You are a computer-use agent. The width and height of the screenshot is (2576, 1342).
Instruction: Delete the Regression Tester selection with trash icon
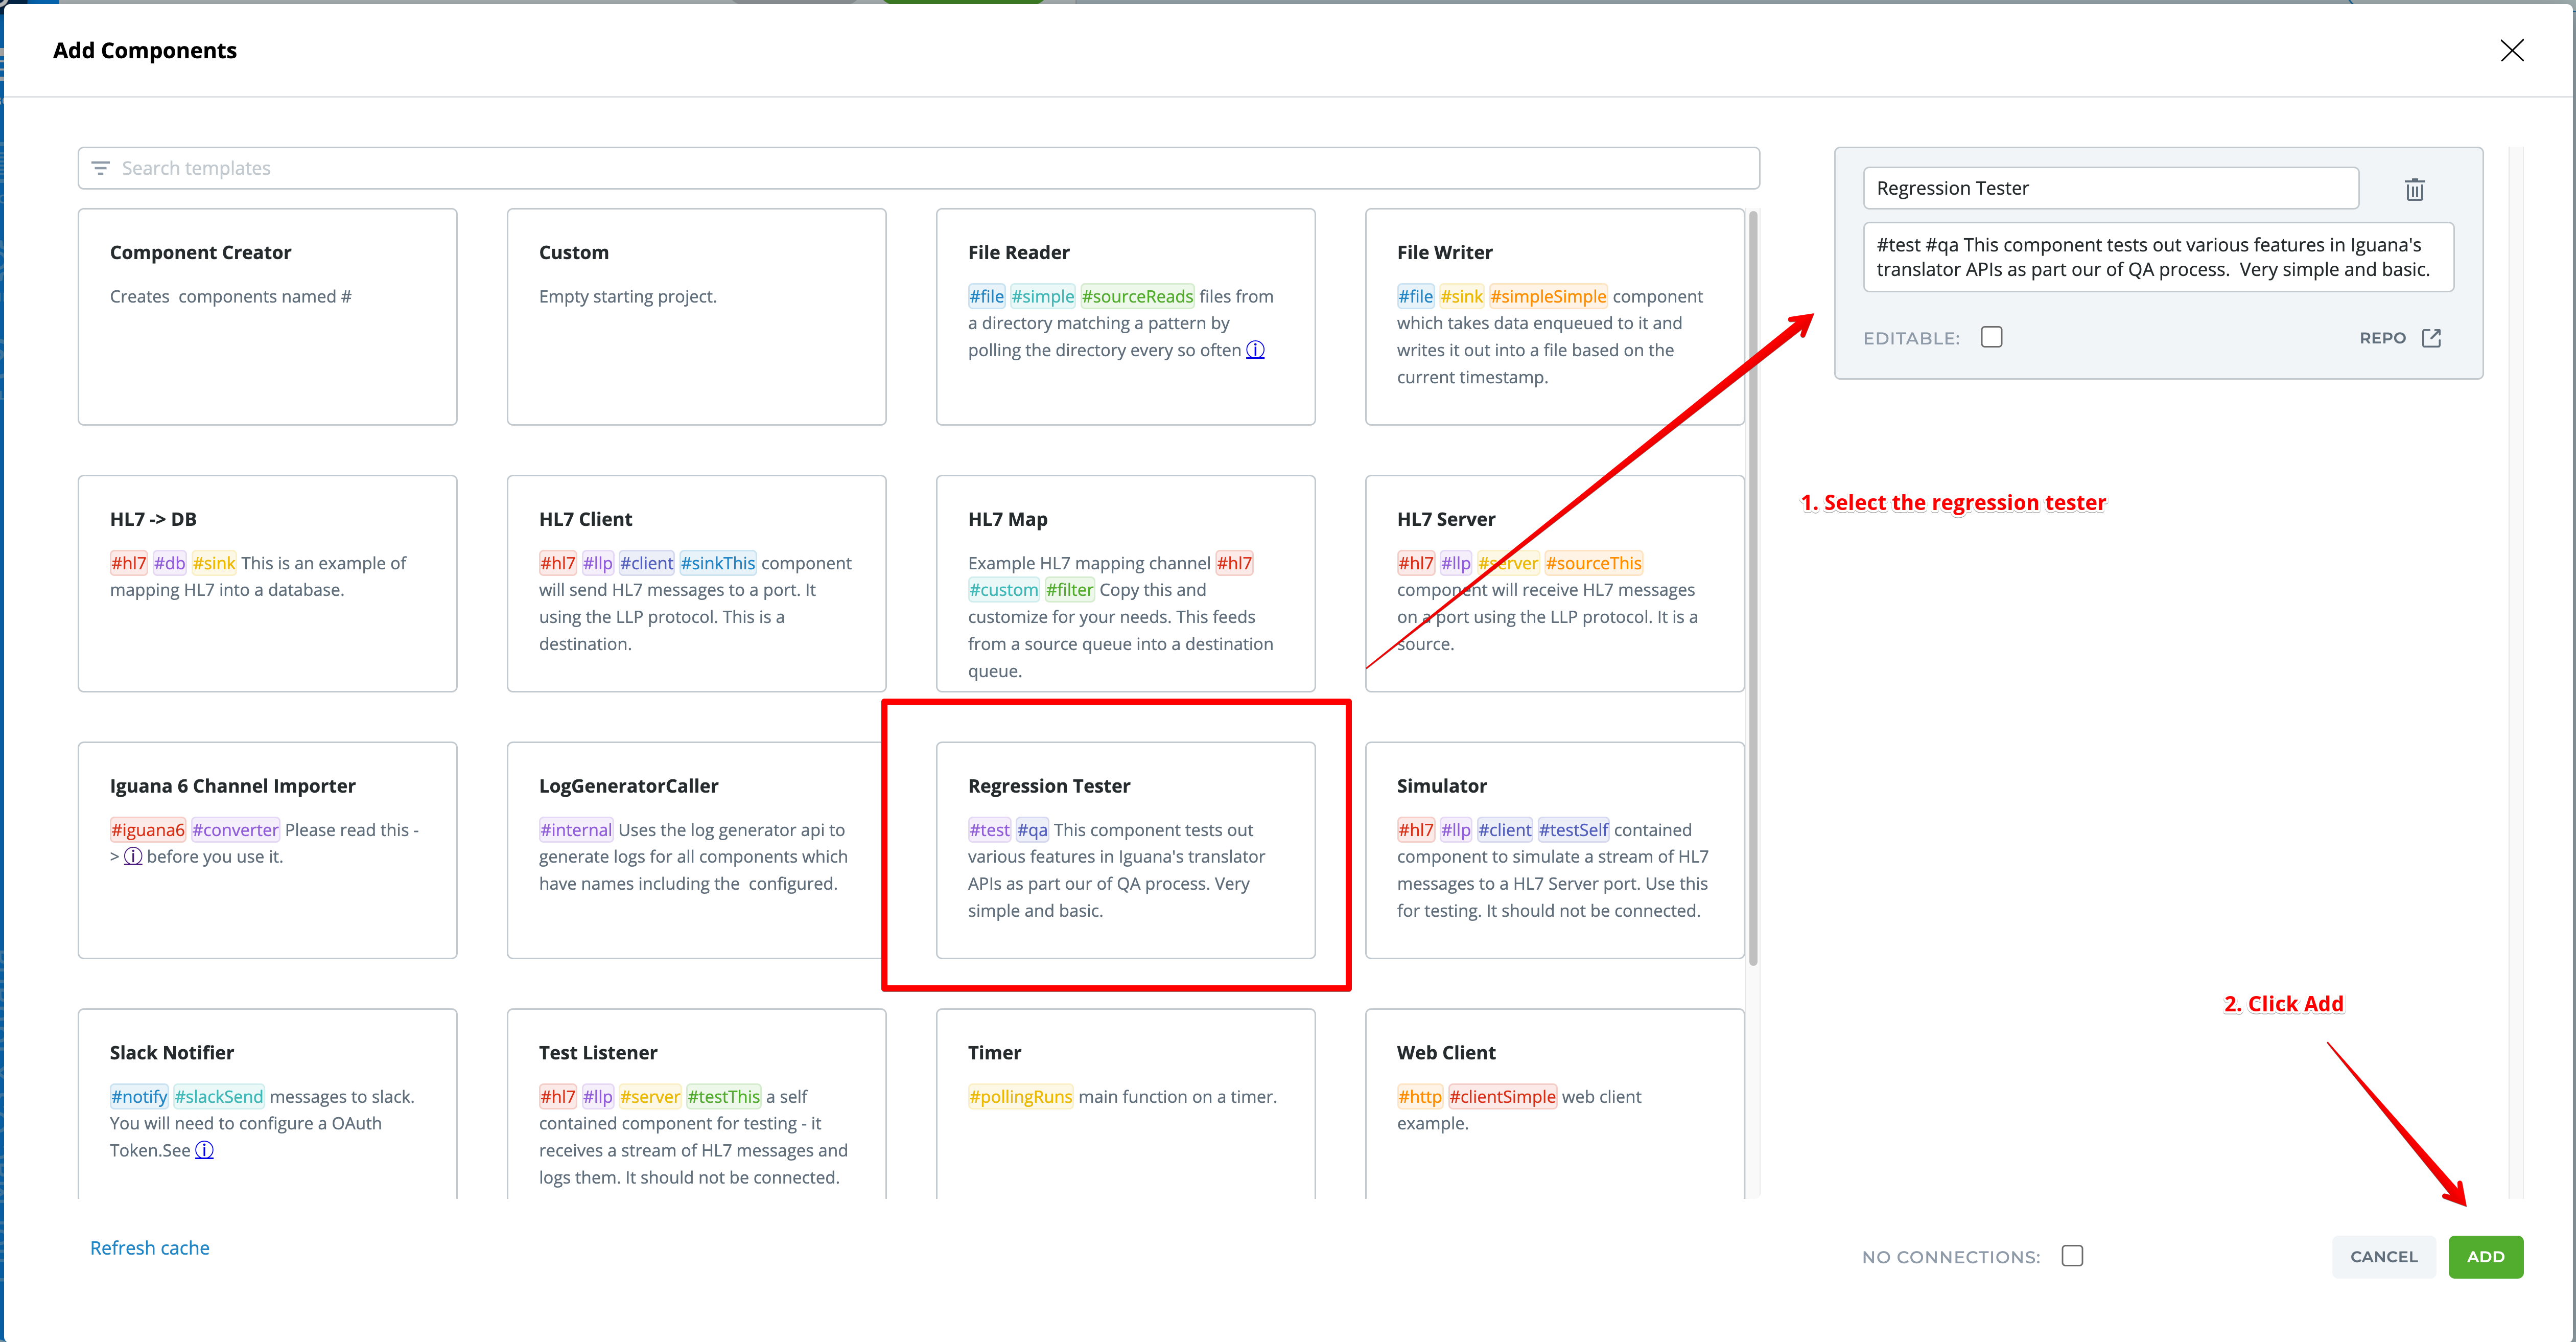coord(2414,189)
